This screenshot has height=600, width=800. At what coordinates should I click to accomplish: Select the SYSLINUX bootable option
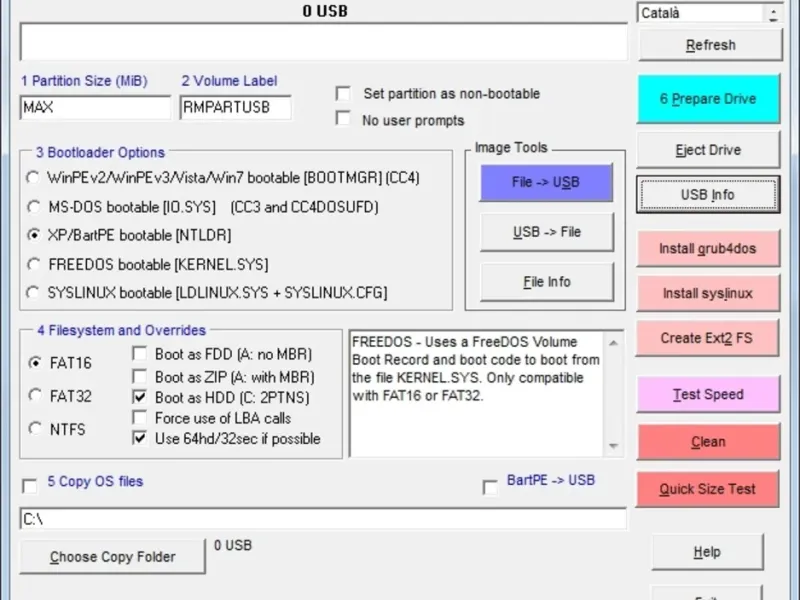(x=33, y=293)
